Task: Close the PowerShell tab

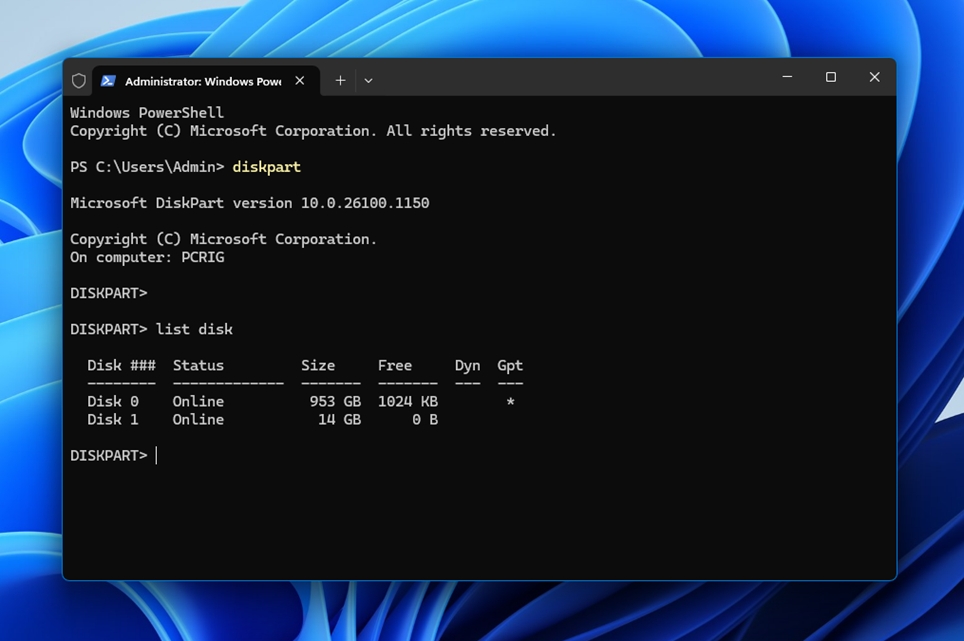Action: pos(299,81)
